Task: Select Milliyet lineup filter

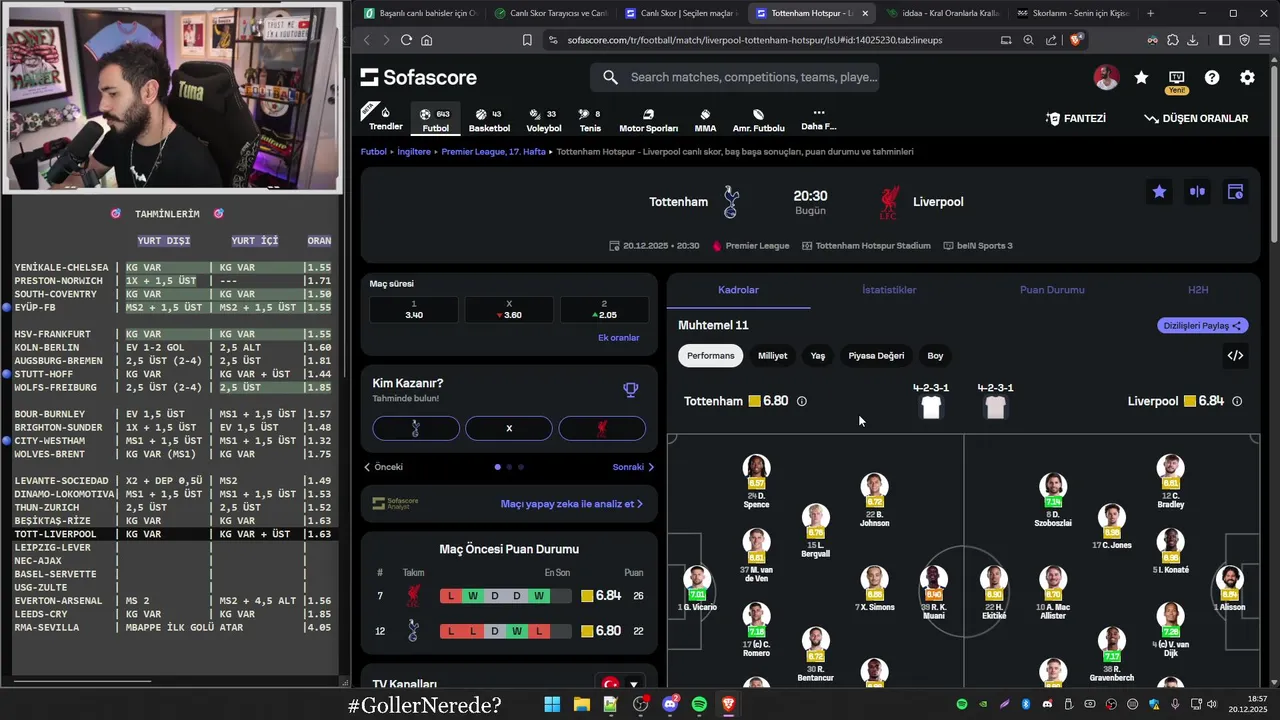Action: pos(772,356)
